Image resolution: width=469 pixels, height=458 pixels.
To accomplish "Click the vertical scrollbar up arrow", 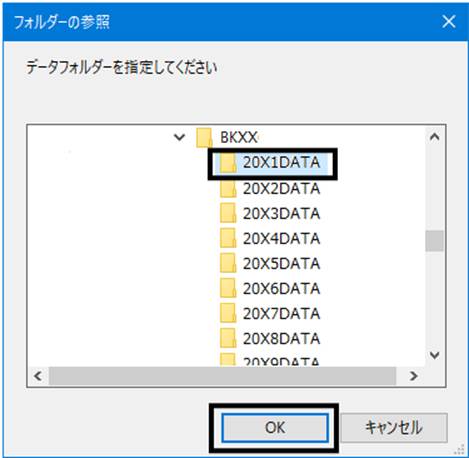I will click(x=435, y=137).
